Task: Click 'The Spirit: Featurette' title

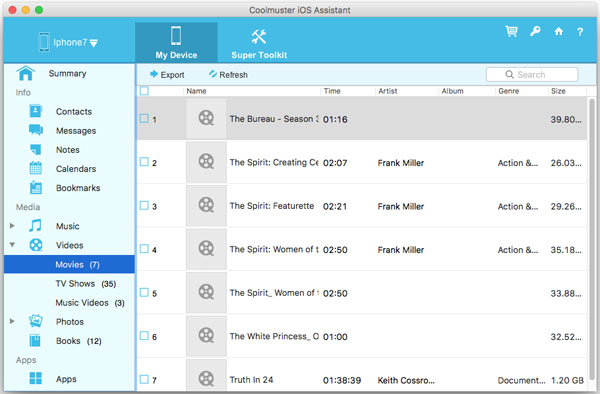Action: point(272,206)
